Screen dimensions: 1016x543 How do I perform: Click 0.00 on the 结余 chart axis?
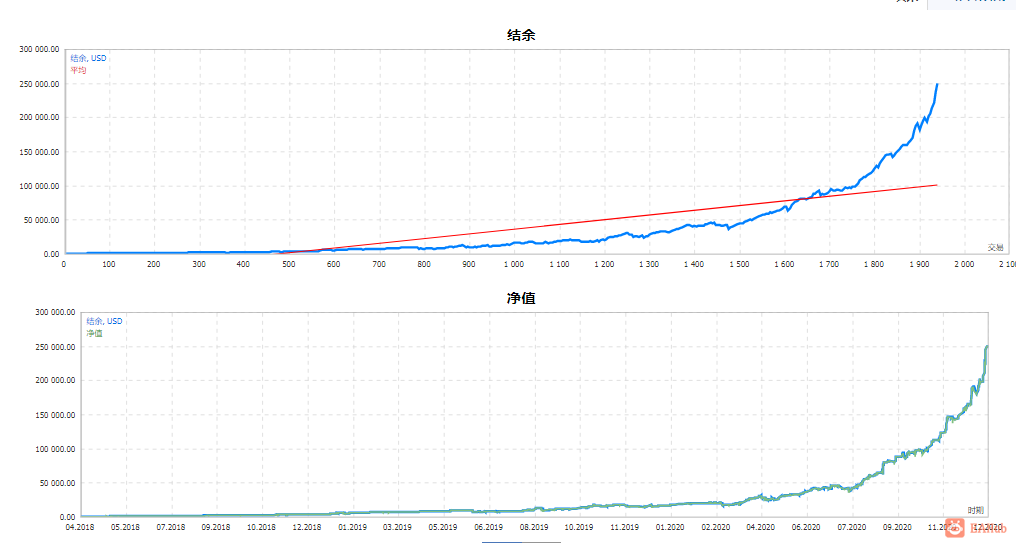pyautogui.click(x=51, y=254)
